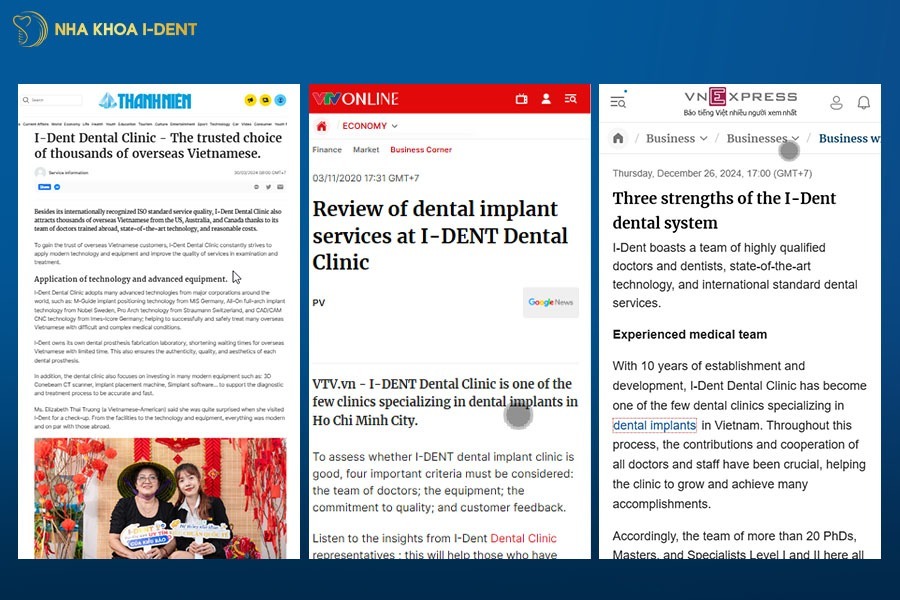Screen dimensions: 900x600
Task: Expand the Businesses breadcrumb dropdown on VnExpress
Action: click(x=763, y=138)
